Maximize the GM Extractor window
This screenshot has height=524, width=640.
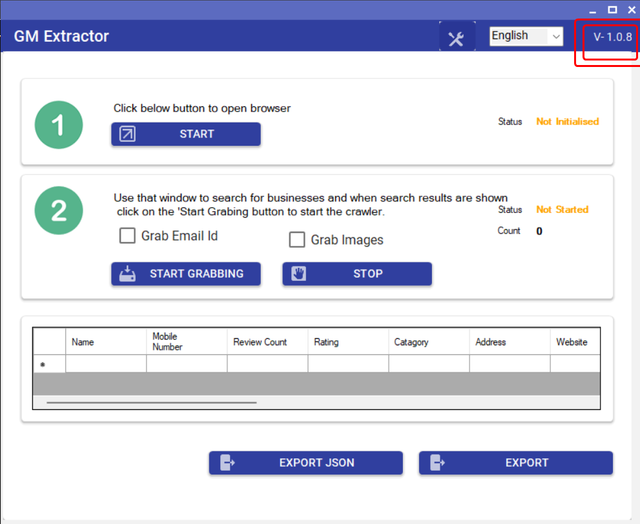(x=612, y=10)
